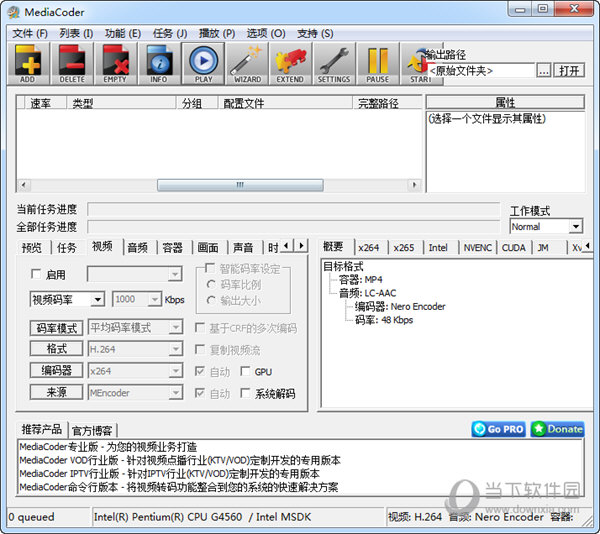Click the file list left scroll arrow
The image size is (600, 534).
(24, 185)
